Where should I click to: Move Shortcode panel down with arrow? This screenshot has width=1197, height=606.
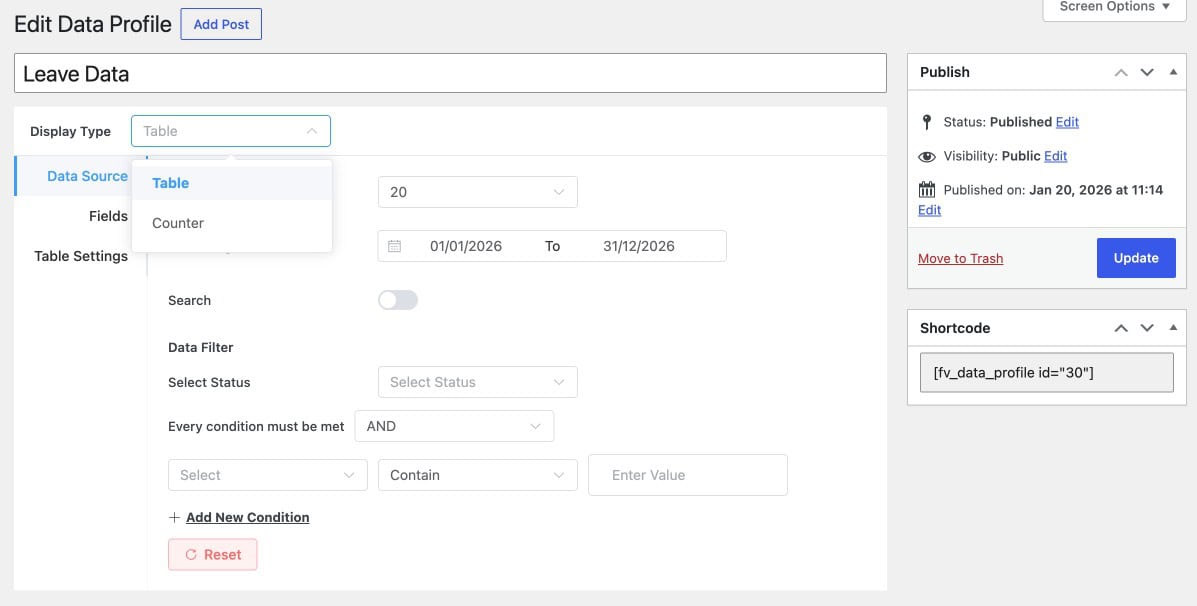coord(1147,328)
